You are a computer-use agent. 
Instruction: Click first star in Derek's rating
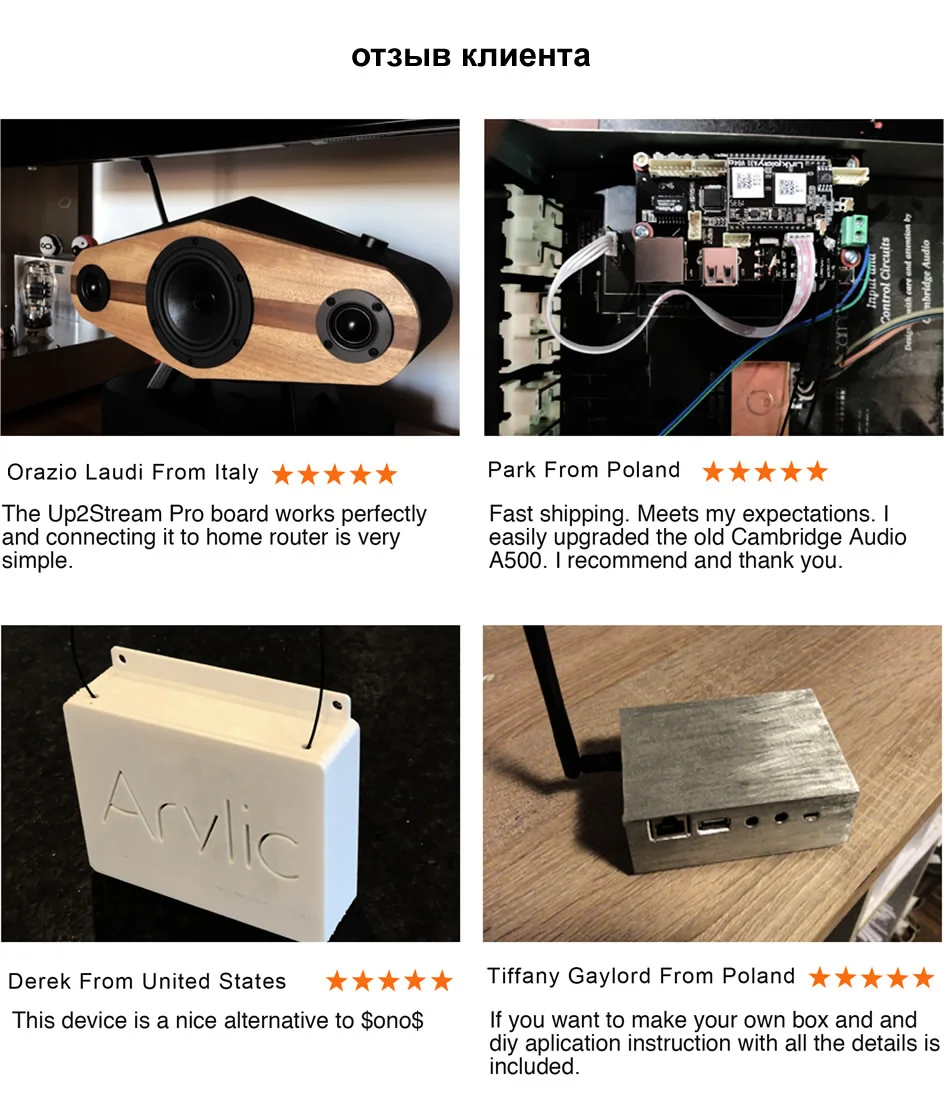pyautogui.click(x=337, y=980)
